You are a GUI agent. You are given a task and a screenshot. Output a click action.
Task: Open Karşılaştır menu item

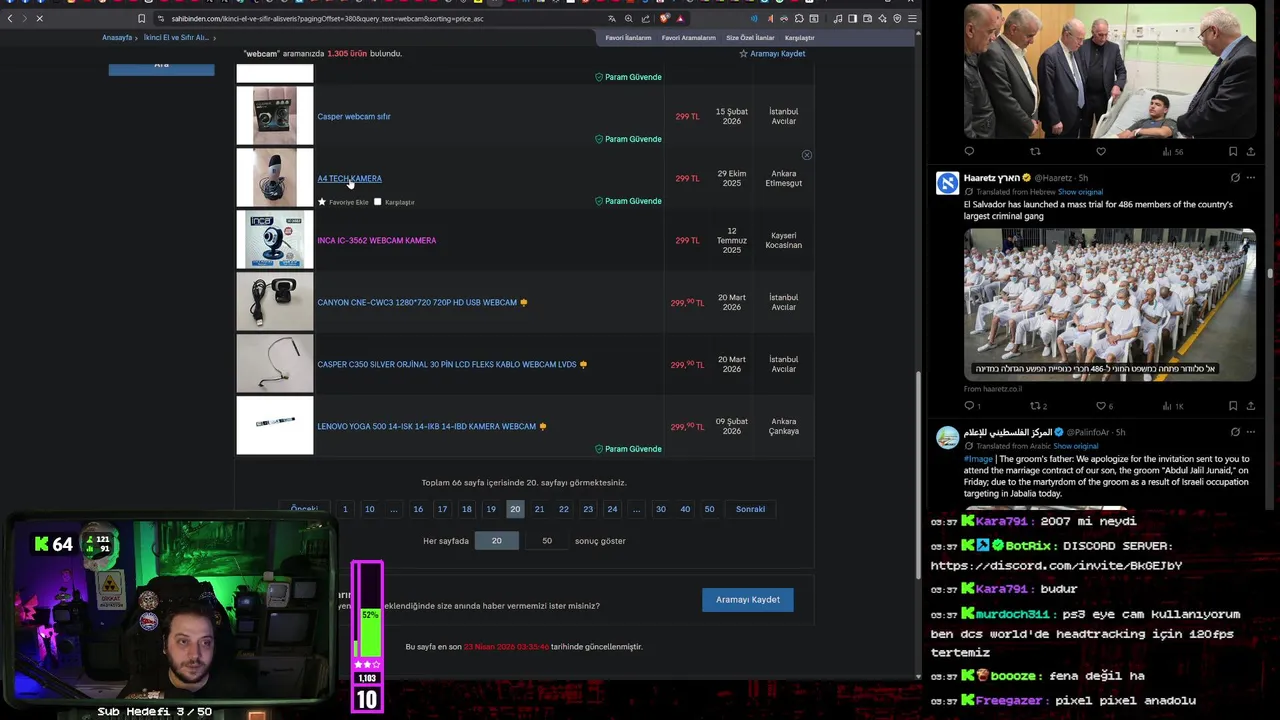pos(800,38)
